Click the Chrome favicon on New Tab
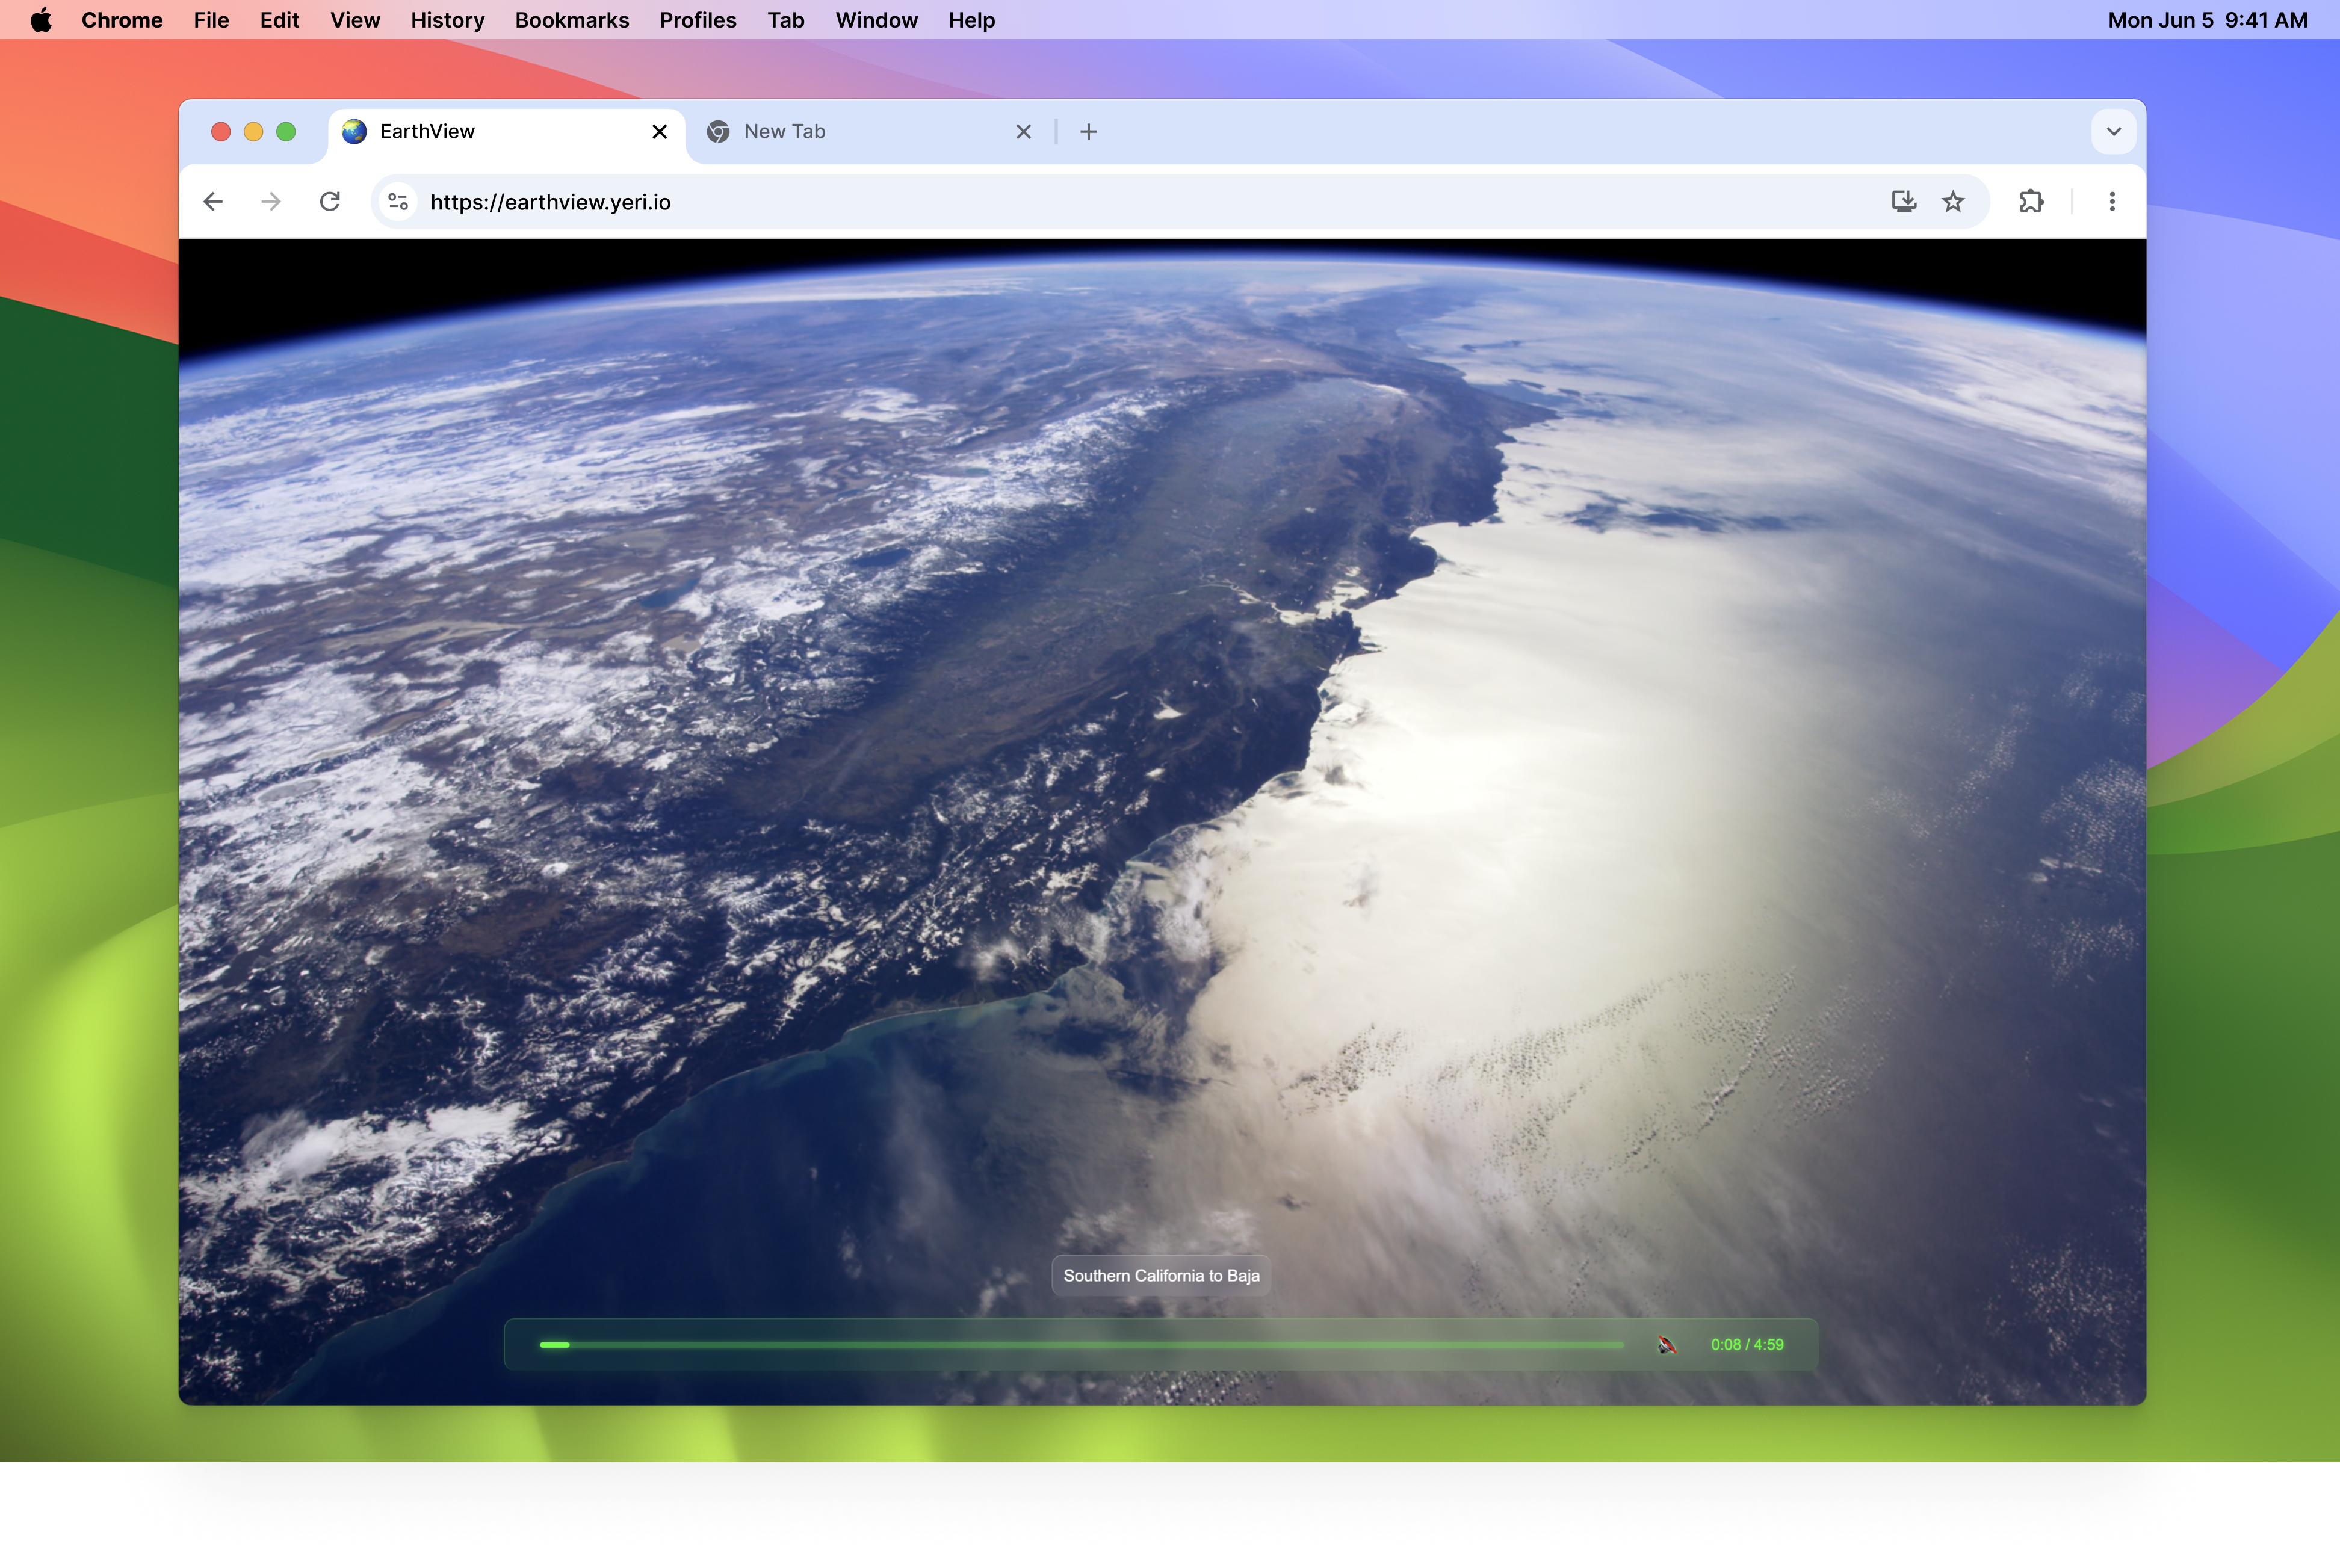The width and height of the screenshot is (2340, 1568). pyautogui.click(x=717, y=132)
